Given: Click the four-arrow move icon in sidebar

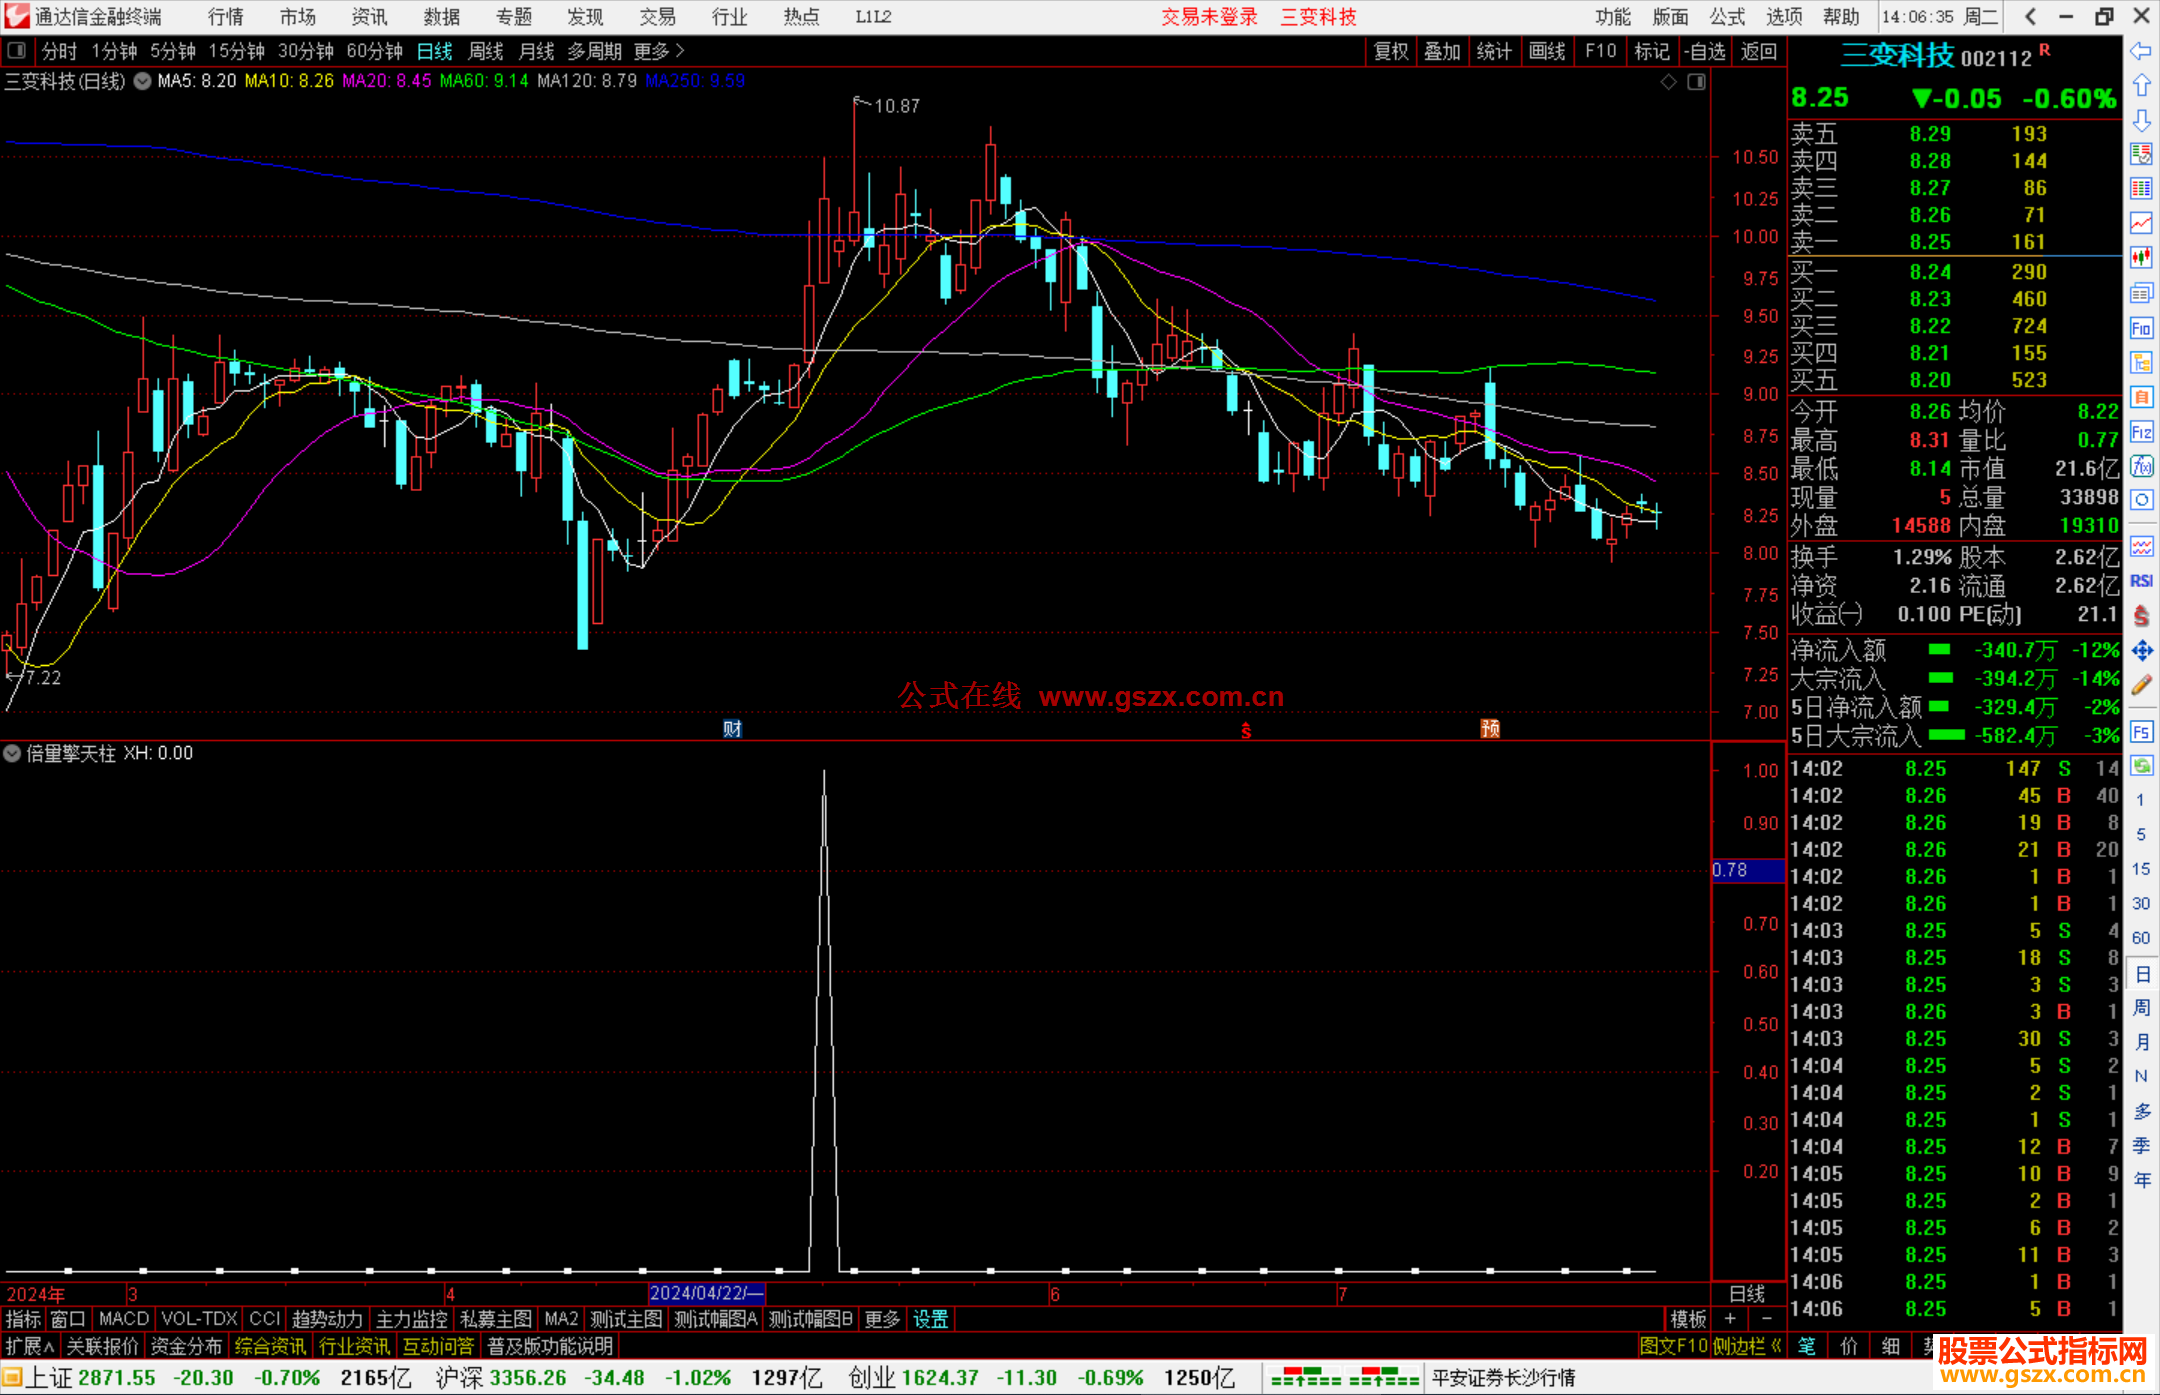Looking at the screenshot, I should point(2141,651).
